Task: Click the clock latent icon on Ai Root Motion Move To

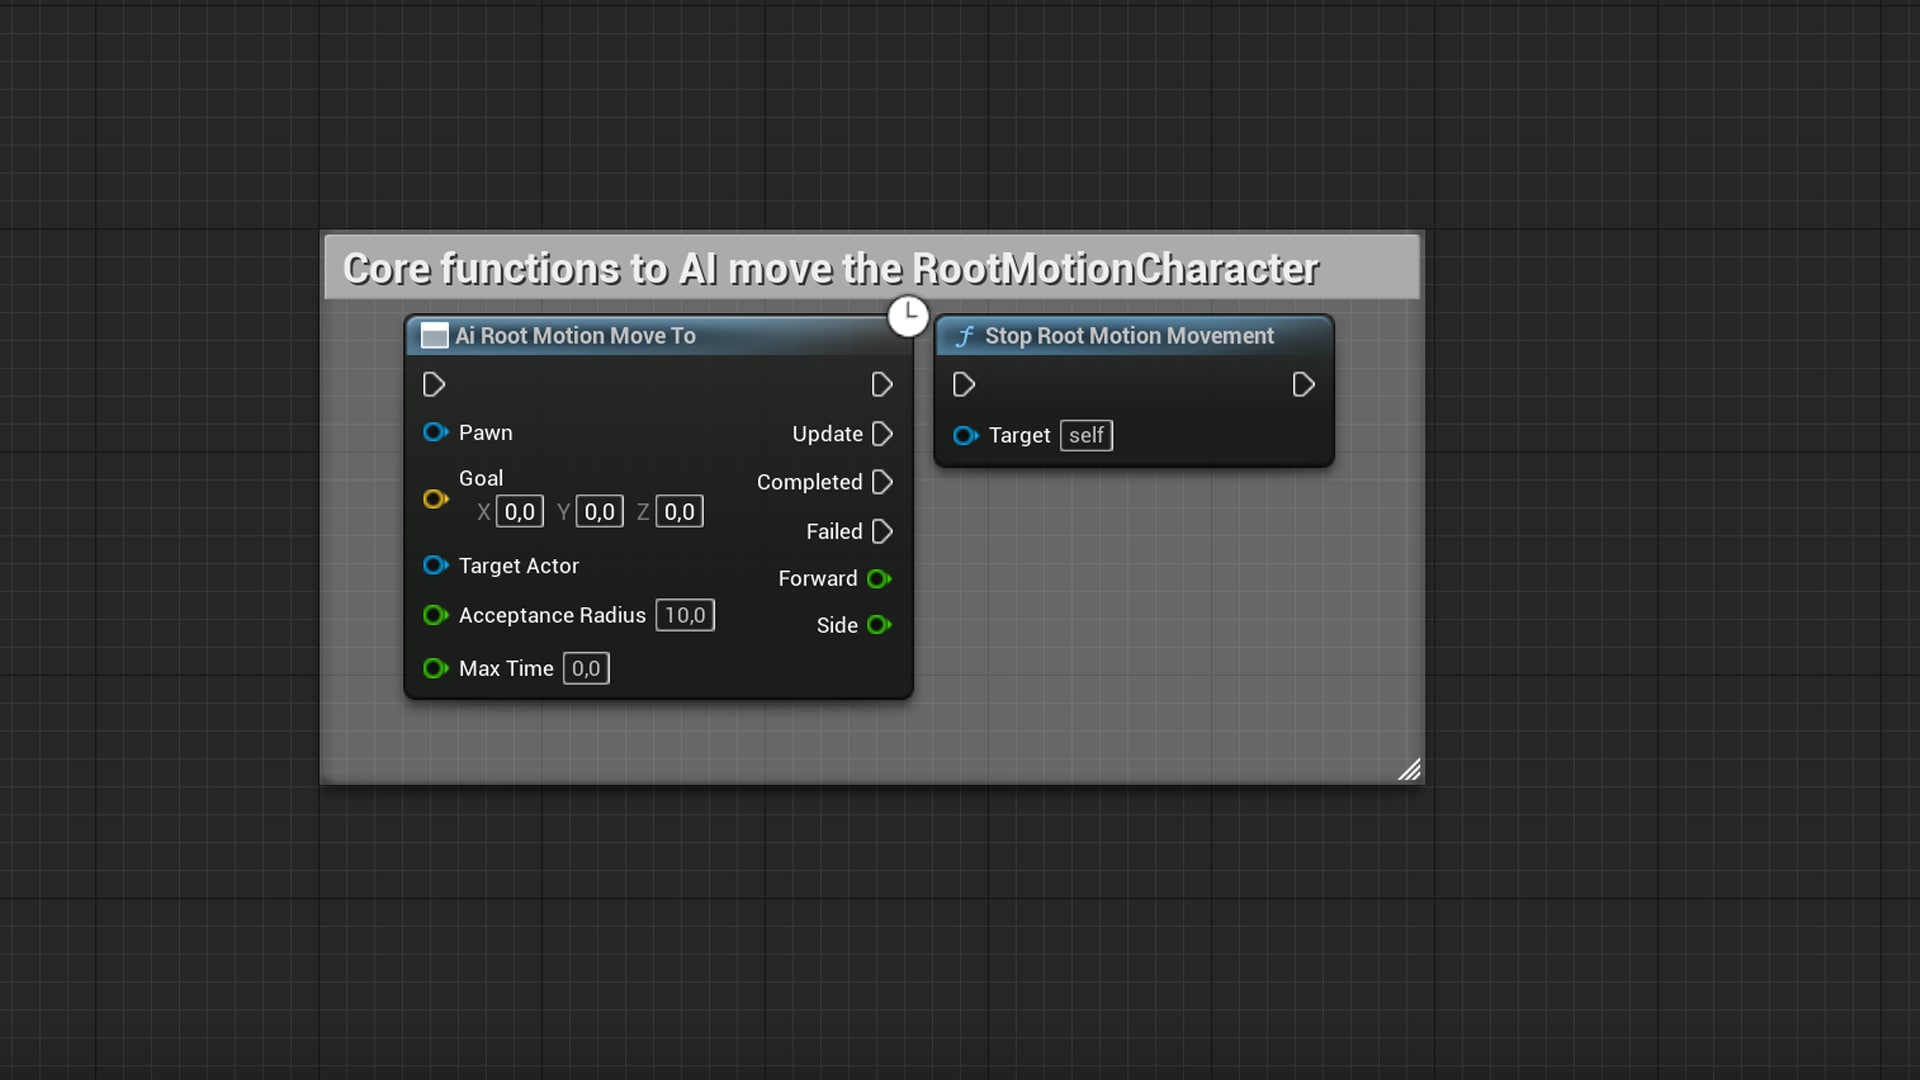Action: (909, 316)
